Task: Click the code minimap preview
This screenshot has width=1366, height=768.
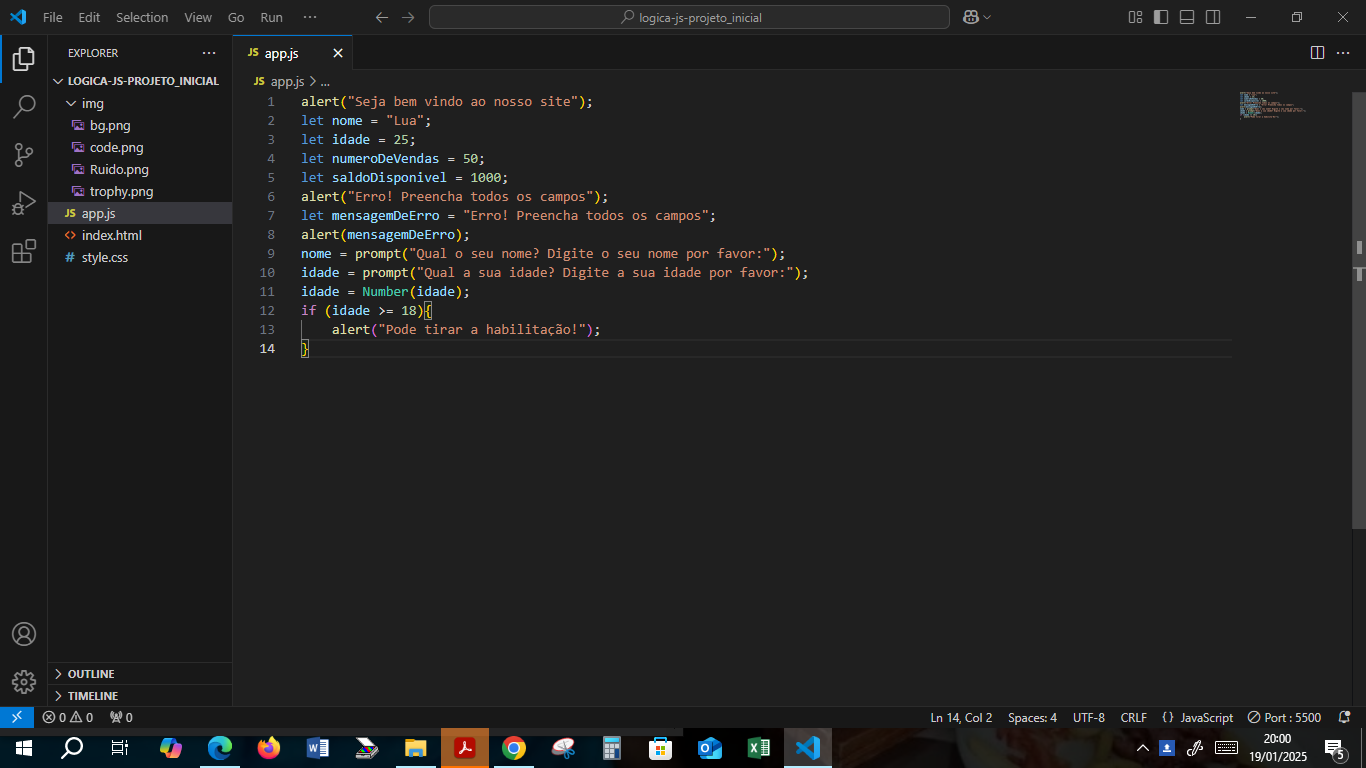Action: pyautogui.click(x=1273, y=105)
